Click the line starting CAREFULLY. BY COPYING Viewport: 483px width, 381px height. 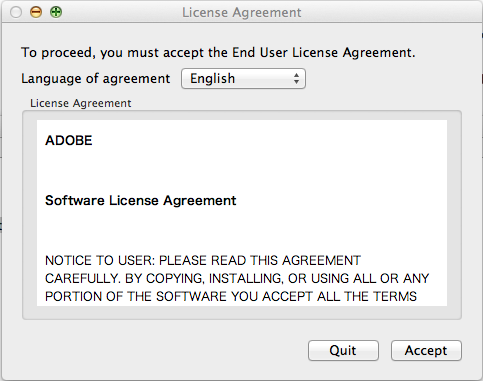click(237, 278)
